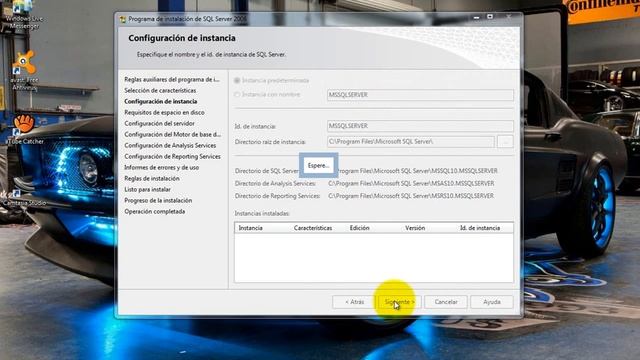
Task: Select Listo para instalar step
Action: click(147, 190)
